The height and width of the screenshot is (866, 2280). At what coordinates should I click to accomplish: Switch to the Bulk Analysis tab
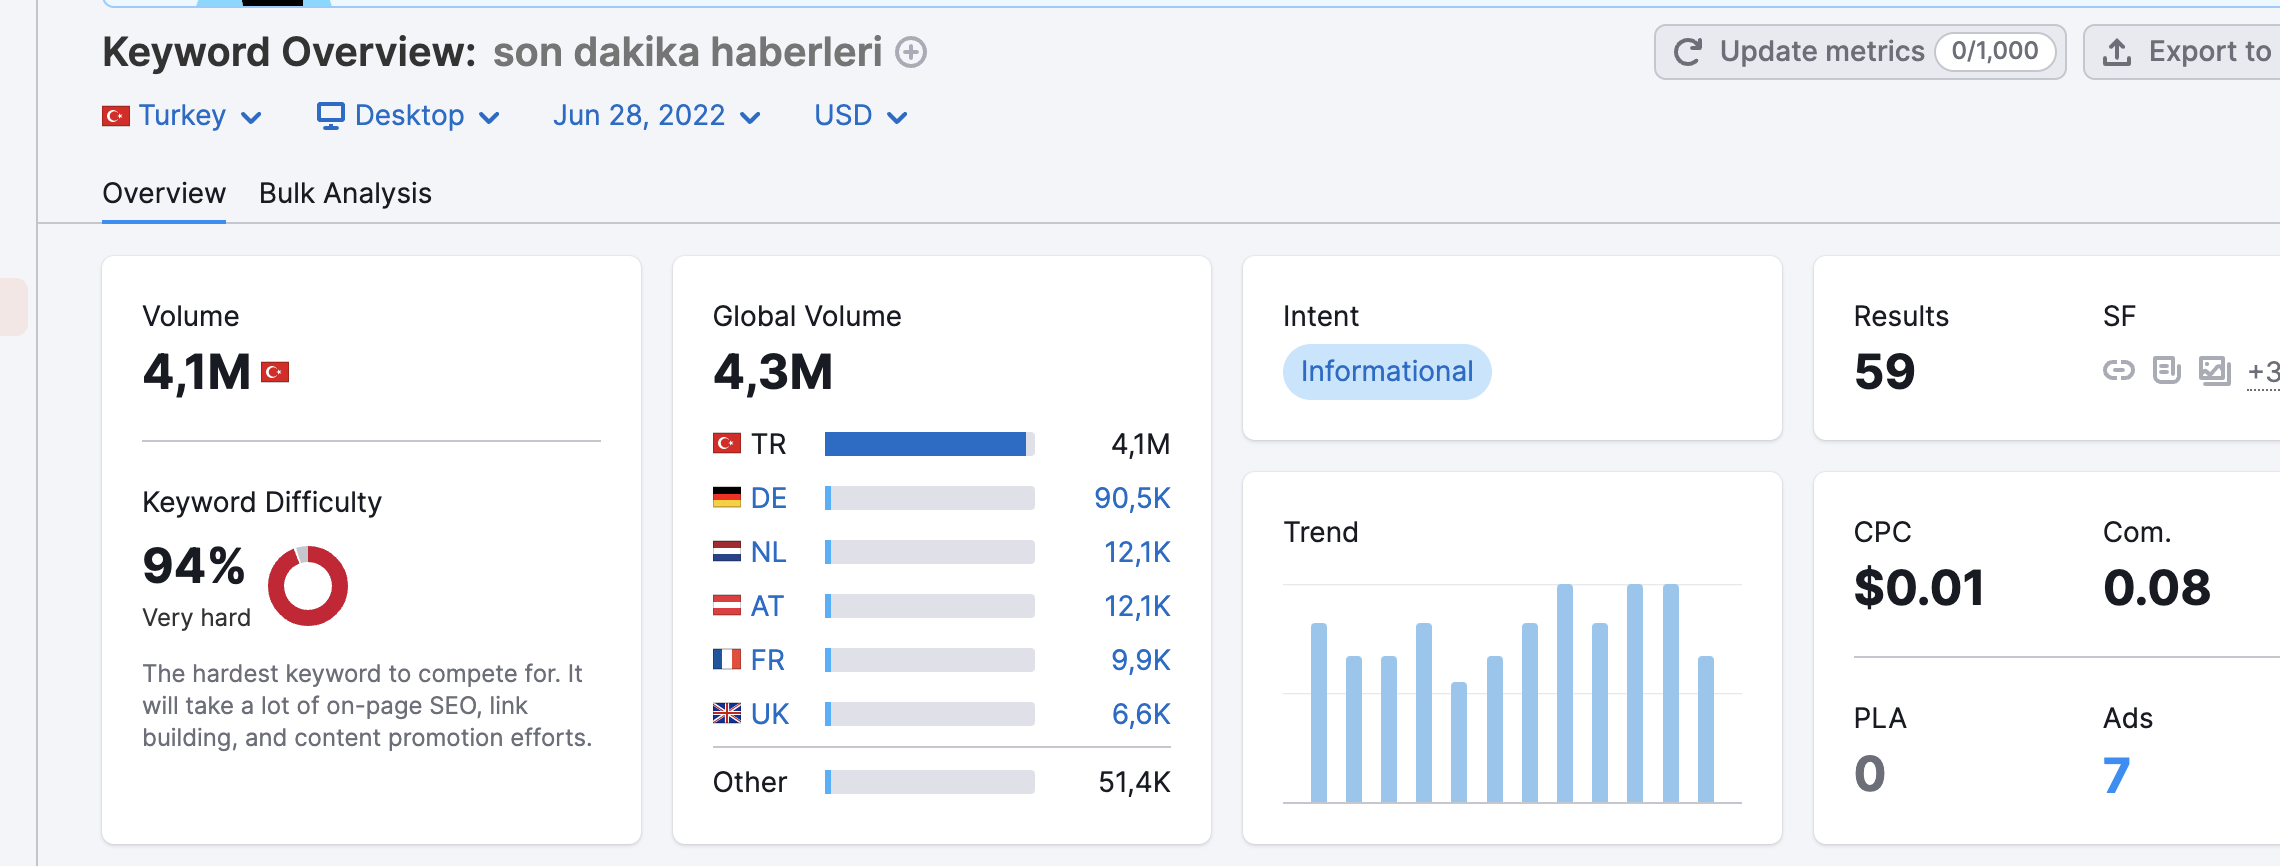pyautogui.click(x=345, y=193)
